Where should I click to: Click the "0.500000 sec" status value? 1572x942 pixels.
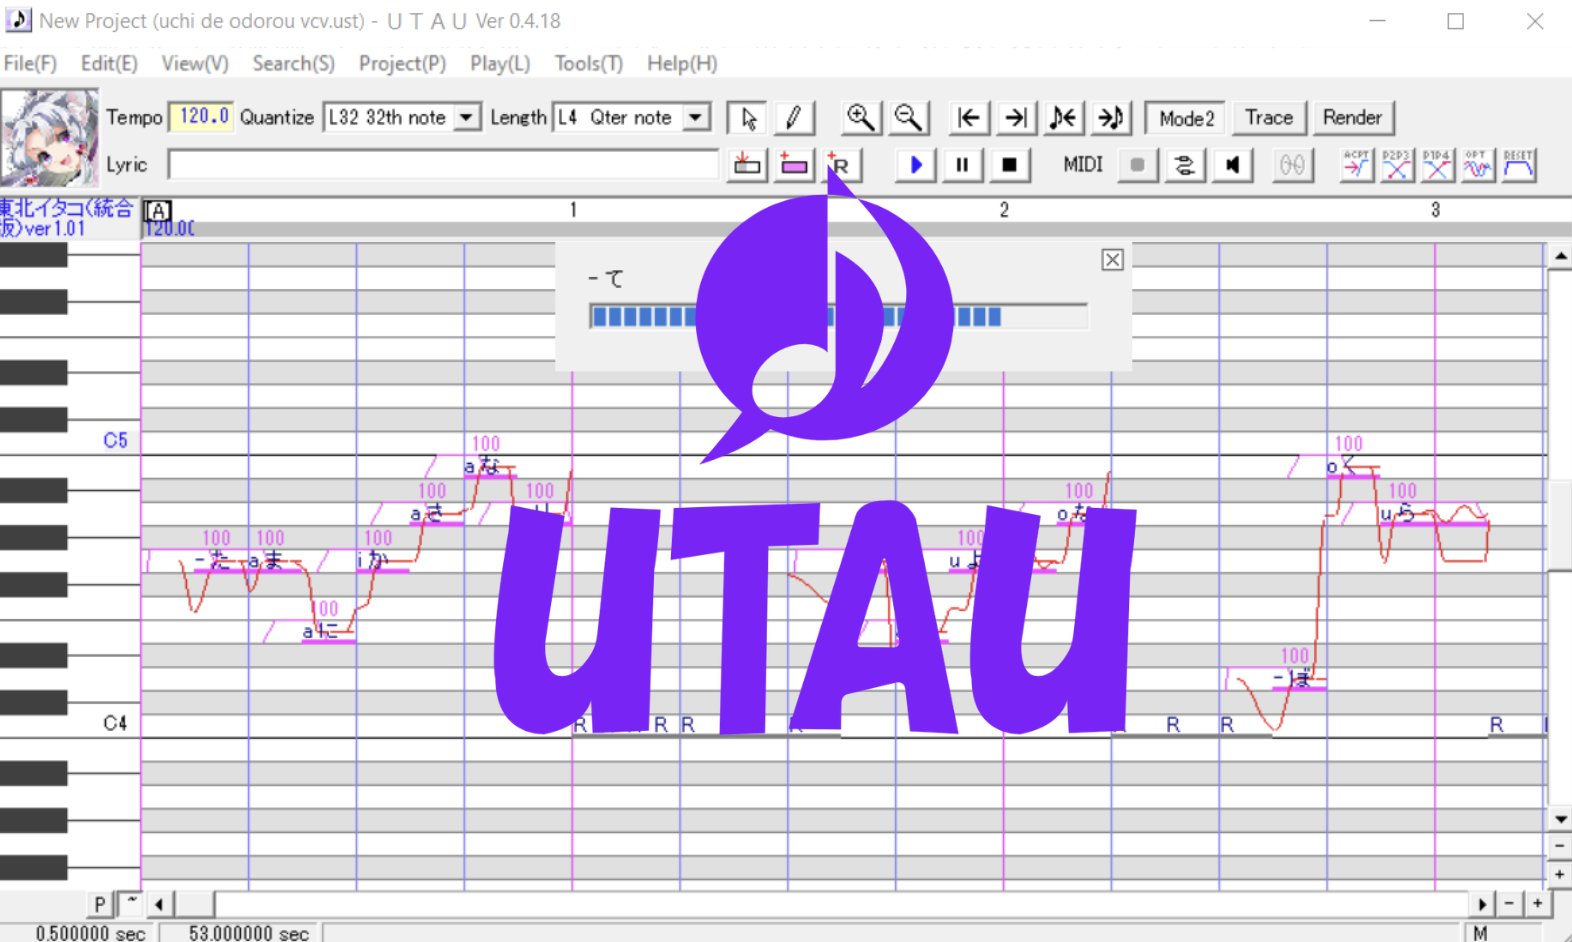click(x=90, y=933)
